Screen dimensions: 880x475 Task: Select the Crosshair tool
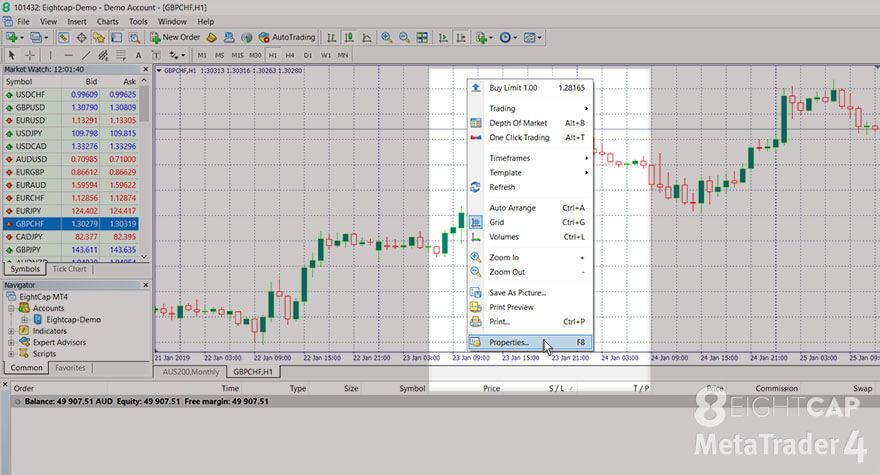click(x=30, y=55)
